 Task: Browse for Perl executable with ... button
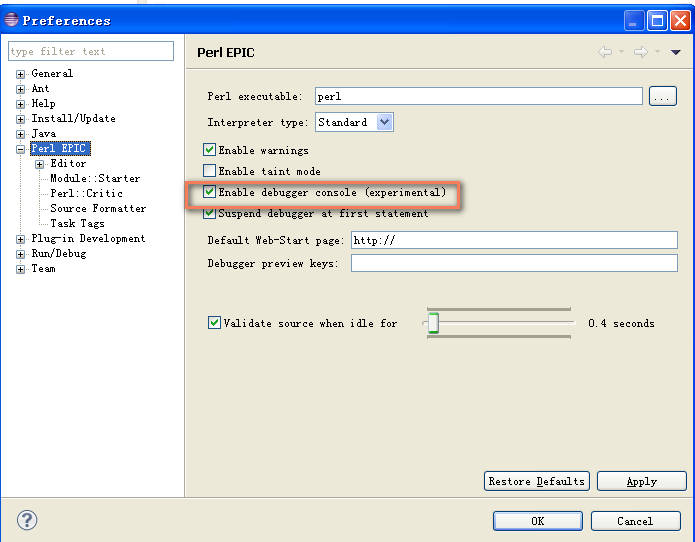pos(662,96)
